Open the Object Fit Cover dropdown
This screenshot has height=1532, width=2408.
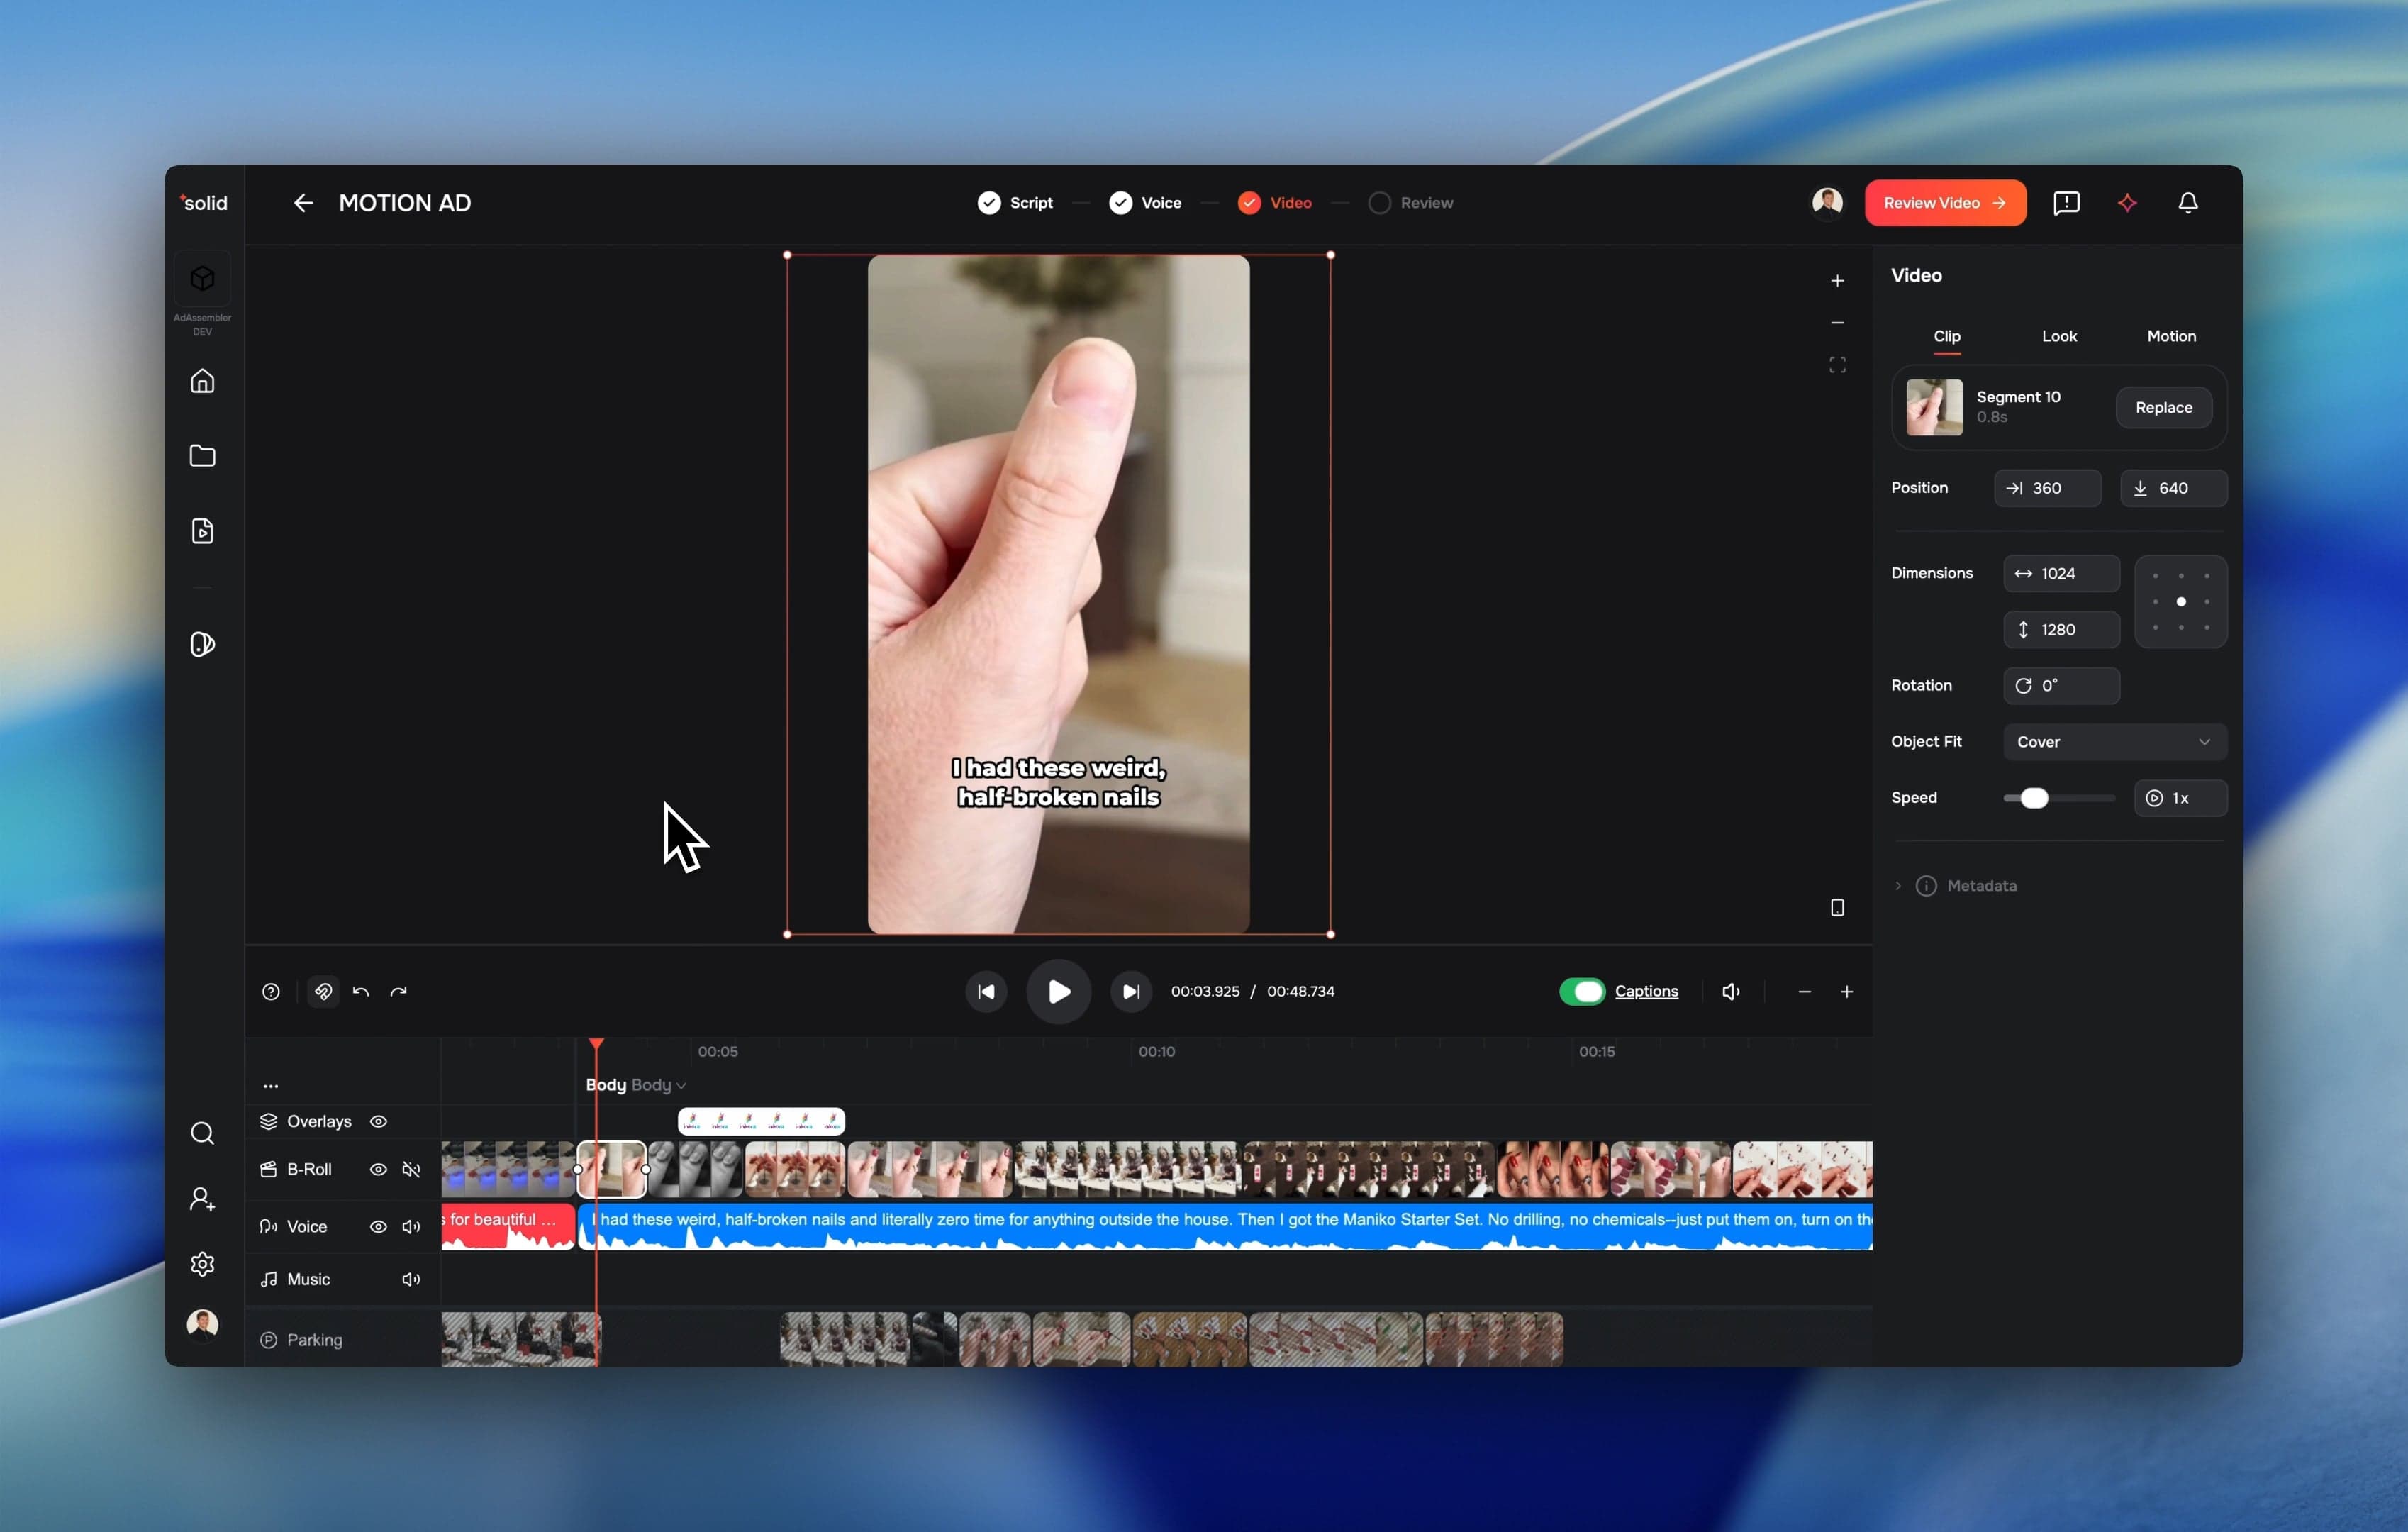click(x=2114, y=742)
